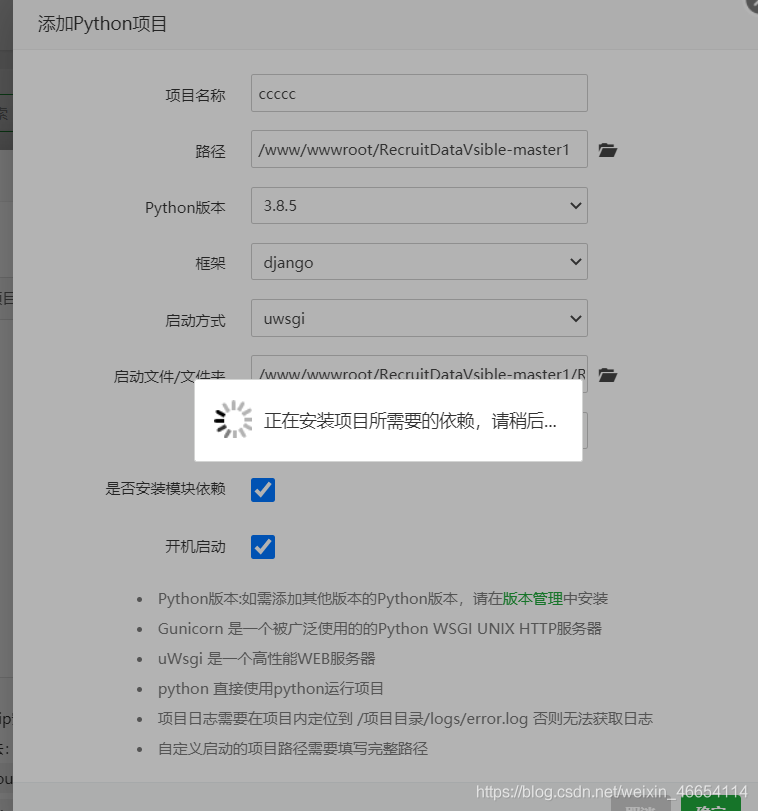758x811 pixels.
Task: Click the 添加Python项目 dialog title
Action: (x=102, y=24)
